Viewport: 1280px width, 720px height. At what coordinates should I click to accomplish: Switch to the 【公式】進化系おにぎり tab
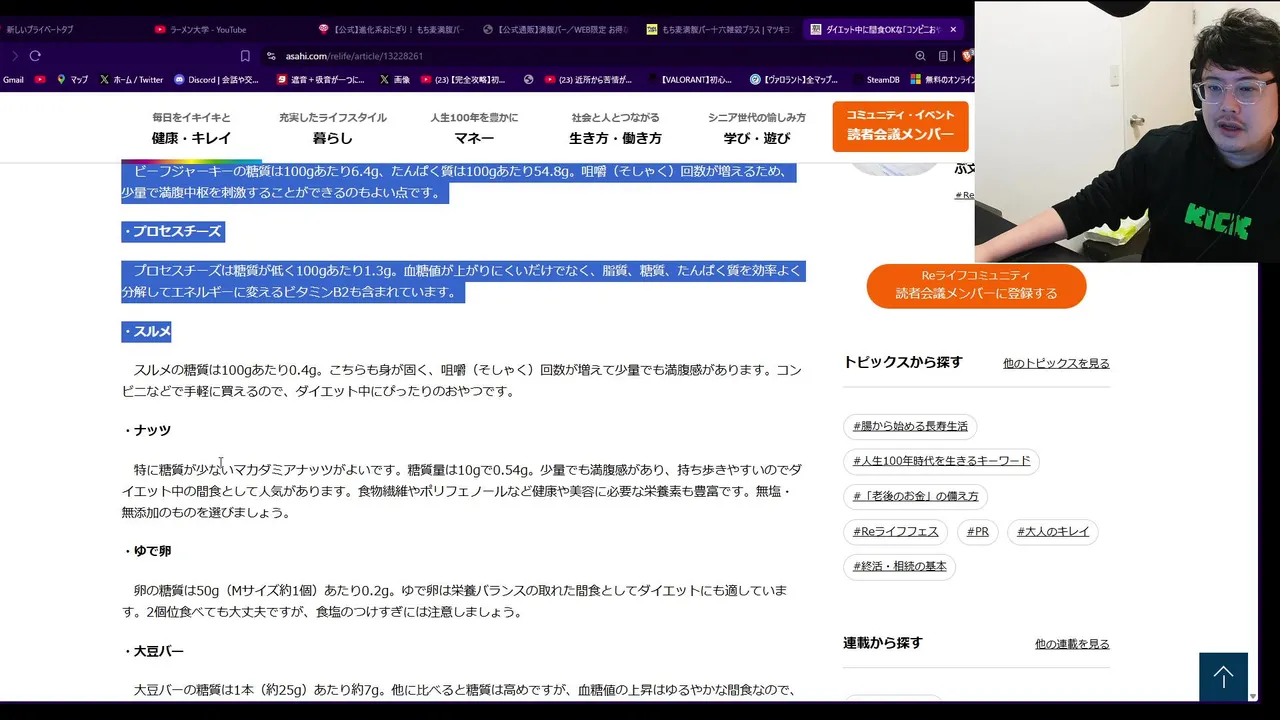[390, 30]
